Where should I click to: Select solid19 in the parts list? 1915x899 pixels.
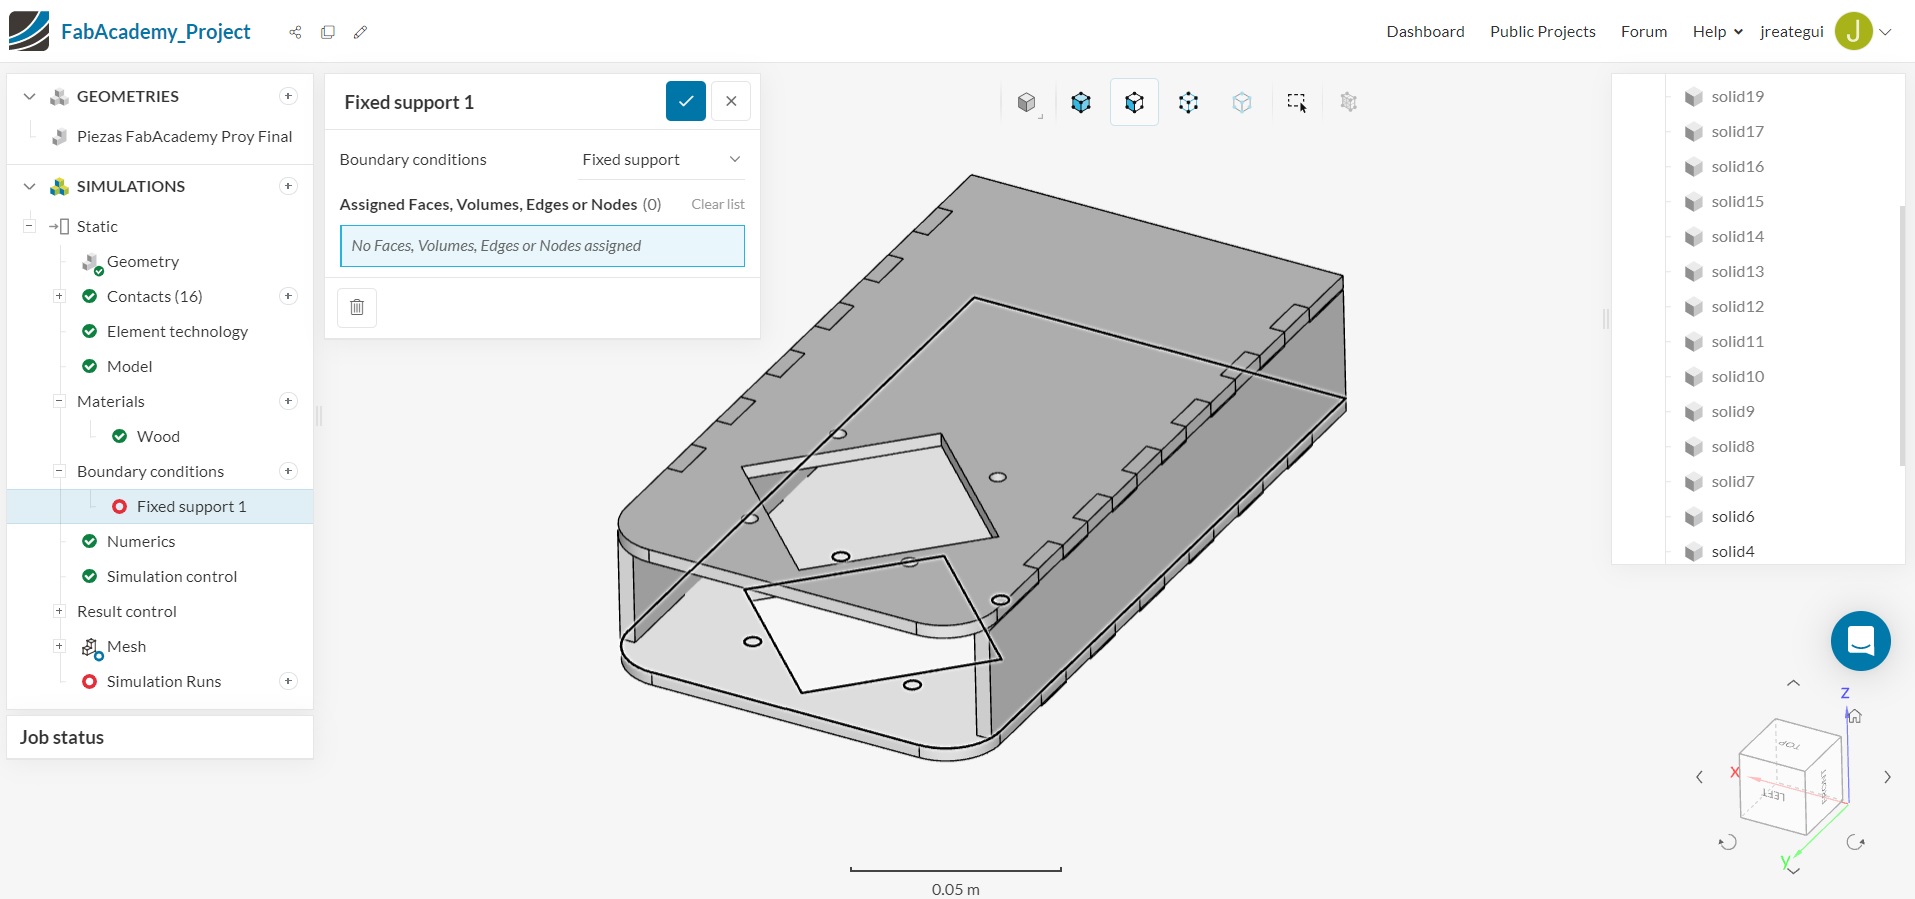coord(1737,97)
